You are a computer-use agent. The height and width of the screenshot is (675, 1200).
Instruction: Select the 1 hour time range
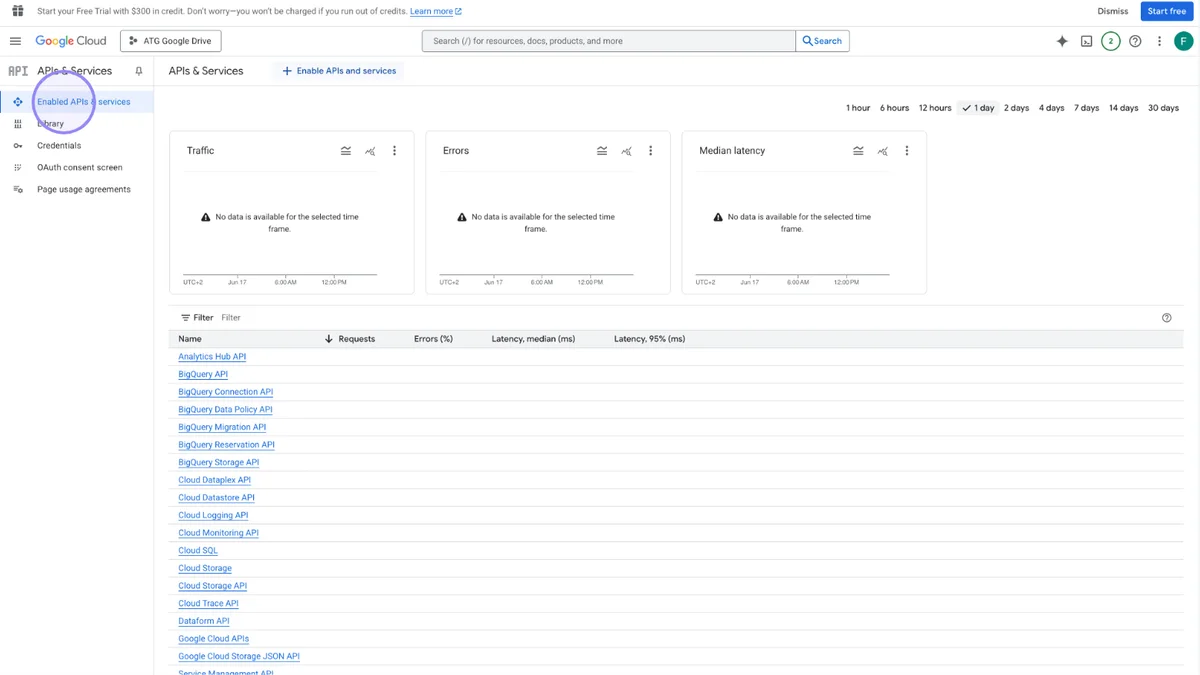tap(858, 108)
